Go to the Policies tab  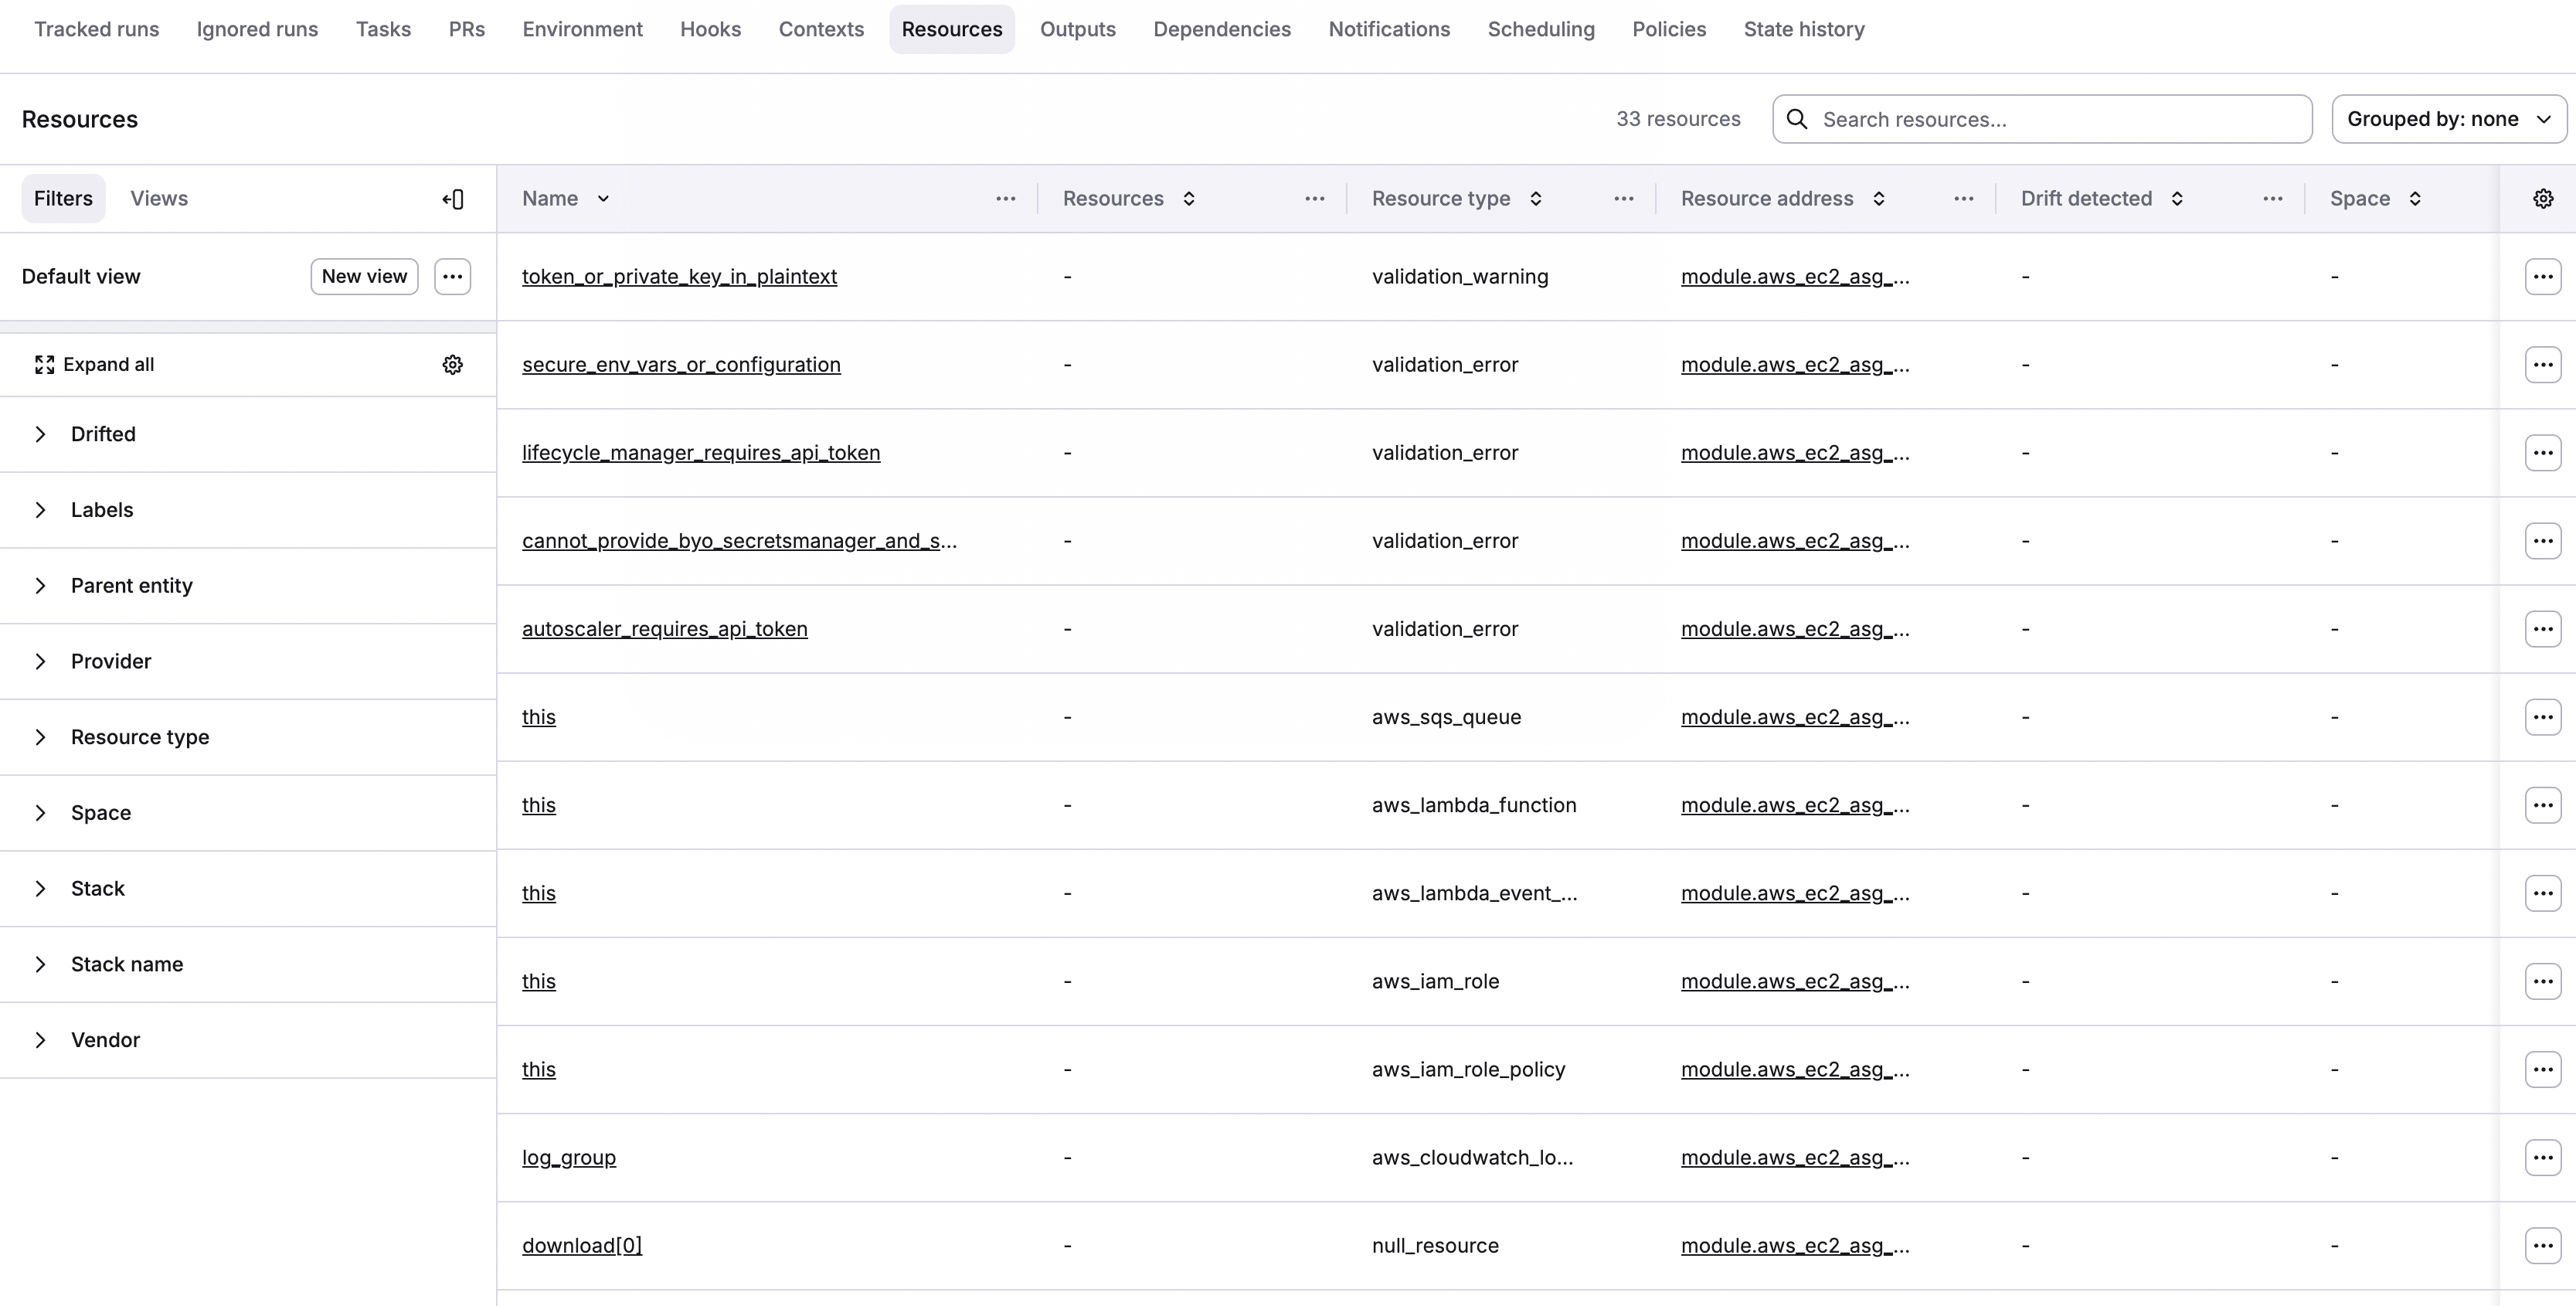[x=1669, y=29]
